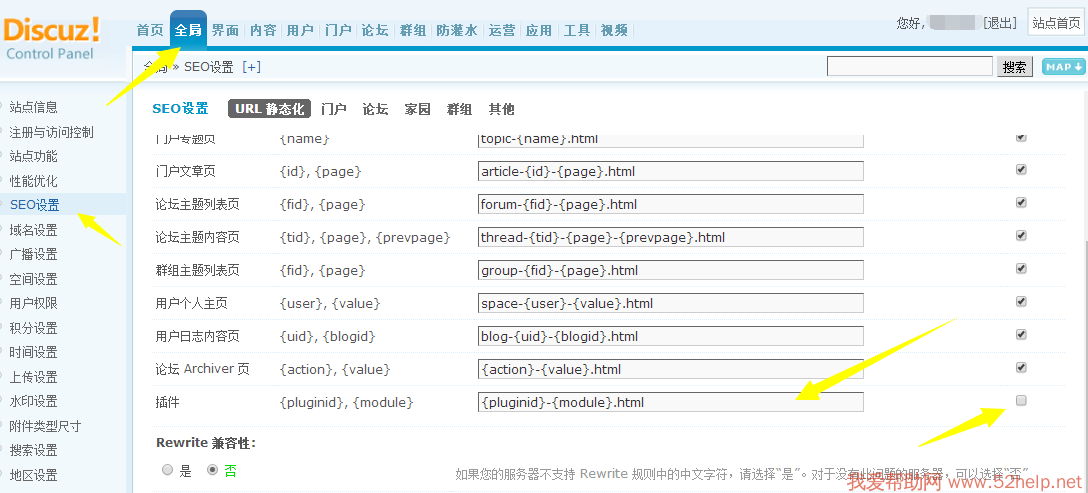Switch to the 论坛 SEO tab

pyautogui.click(x=375, y=109)
